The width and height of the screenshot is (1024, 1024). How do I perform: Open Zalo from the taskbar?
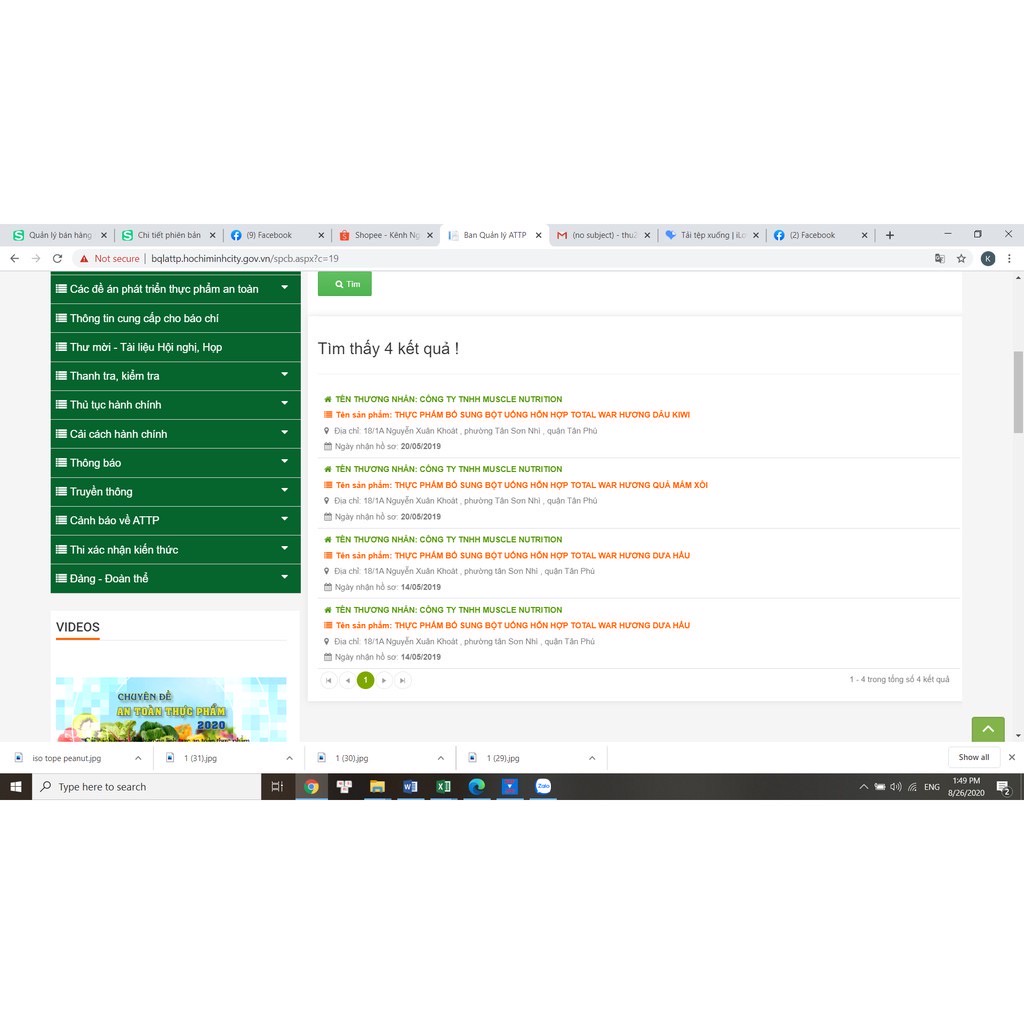pos(543,786)
